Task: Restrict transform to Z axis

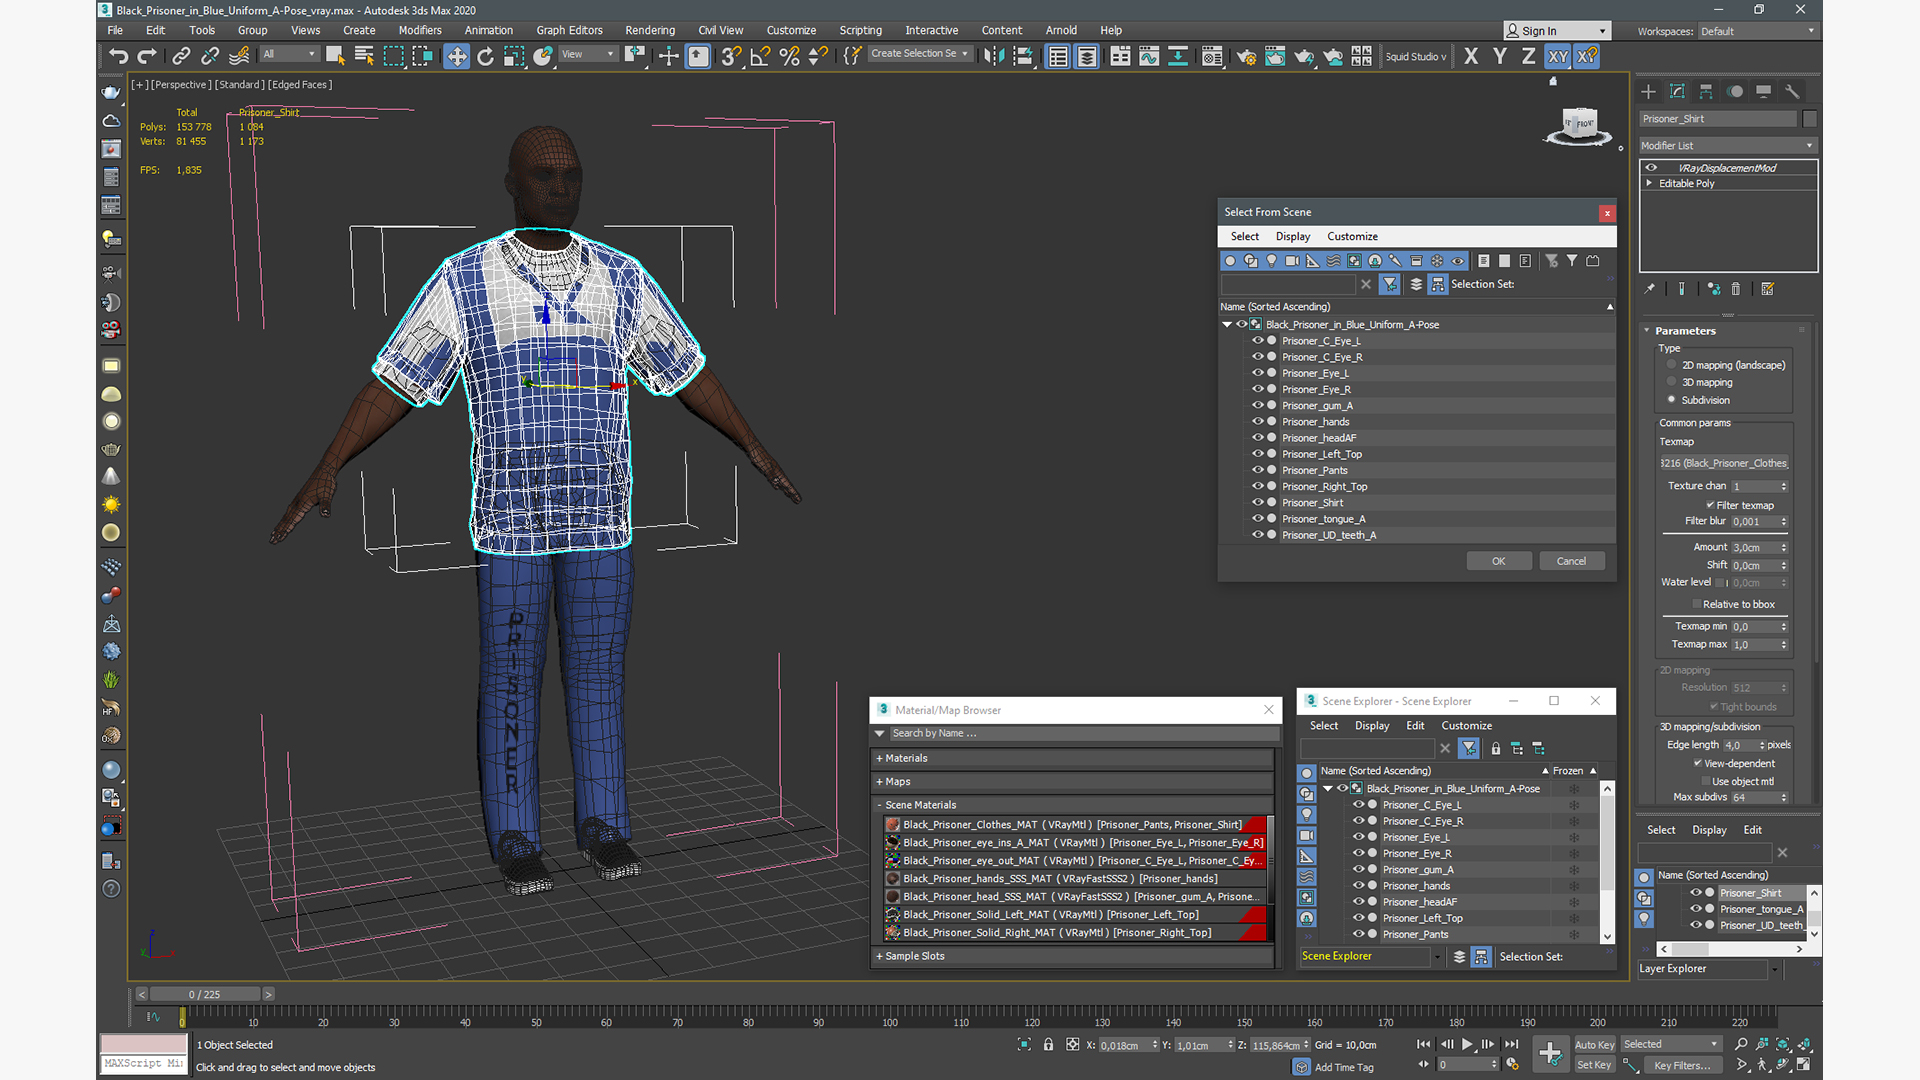Action: coord(1528,56)
